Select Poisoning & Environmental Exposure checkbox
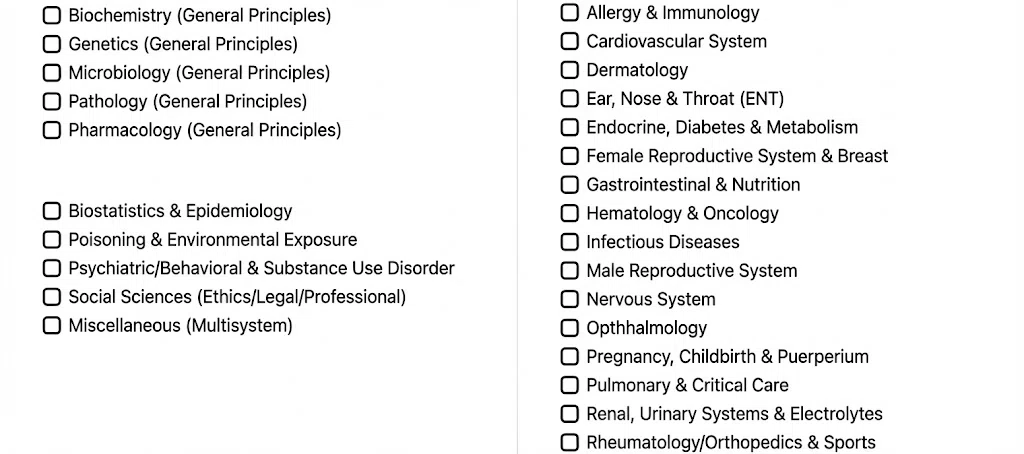 52,240
